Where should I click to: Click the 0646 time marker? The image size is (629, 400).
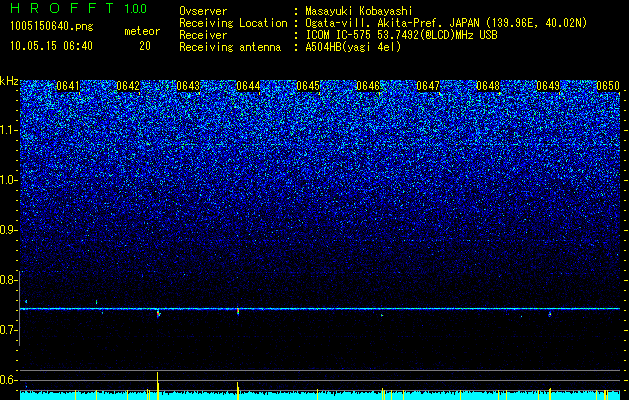[368, 86]
